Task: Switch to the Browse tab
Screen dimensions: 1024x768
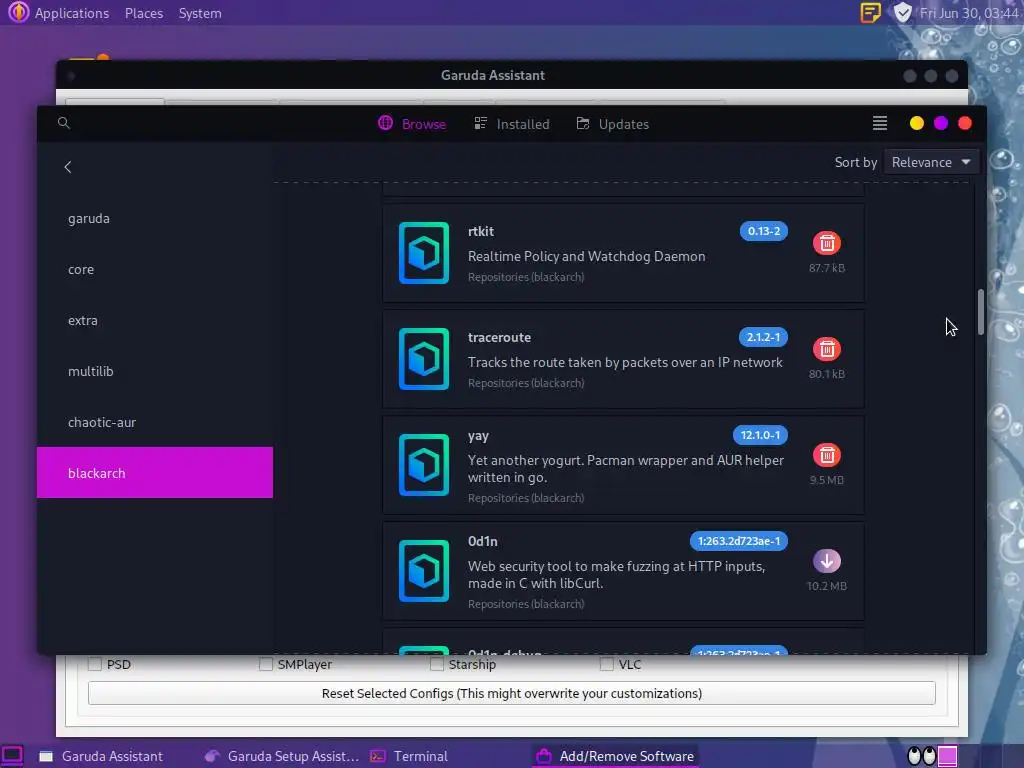Action: [x=412, y=124]
